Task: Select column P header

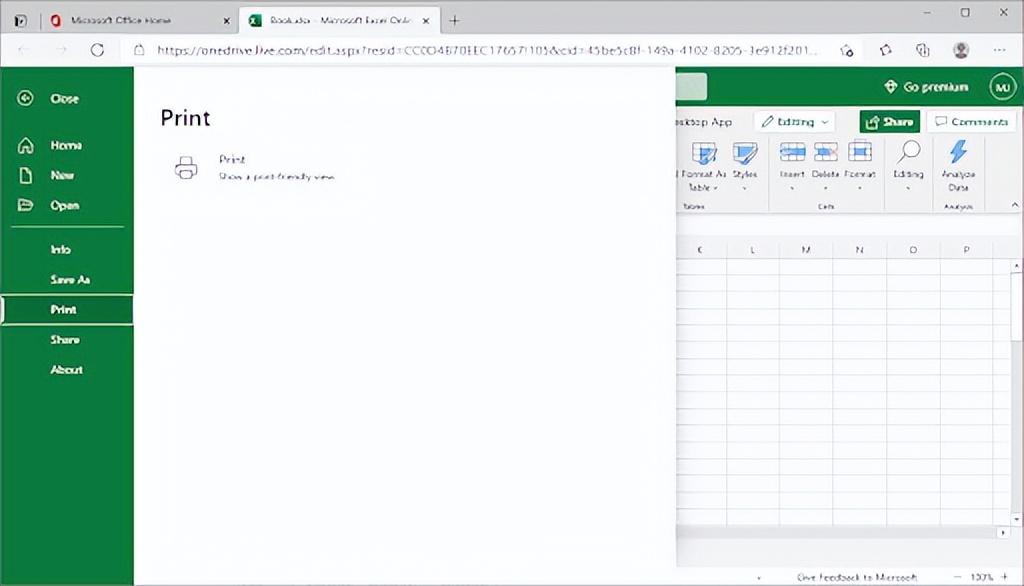Action: [967, 250]
